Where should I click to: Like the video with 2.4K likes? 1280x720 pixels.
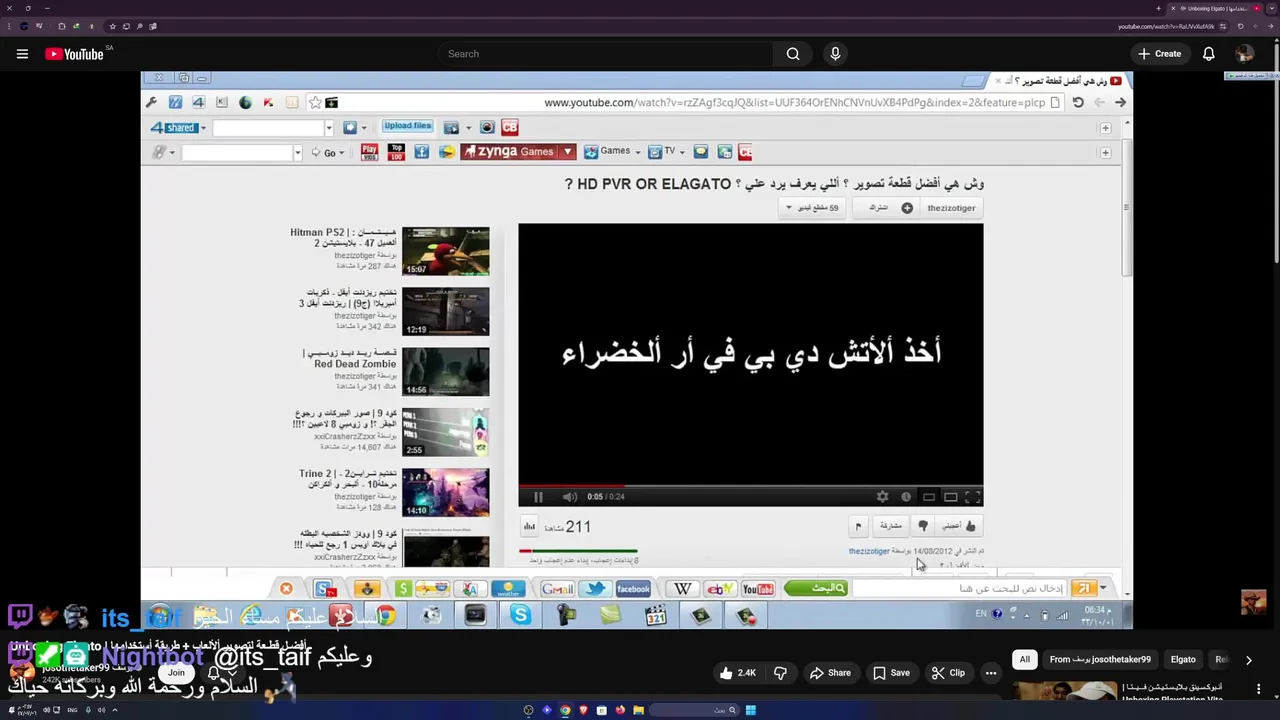click(x=738, y=673)
